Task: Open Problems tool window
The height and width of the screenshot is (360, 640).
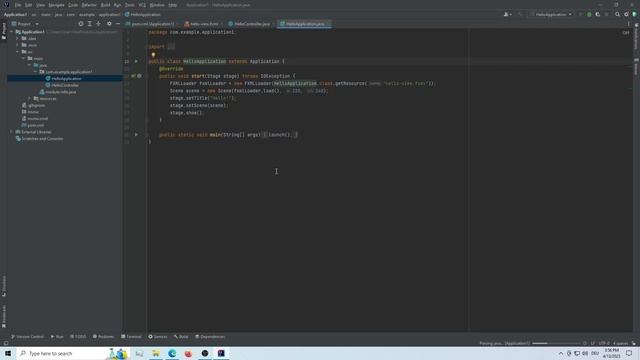Action: (x=103, y=336)
